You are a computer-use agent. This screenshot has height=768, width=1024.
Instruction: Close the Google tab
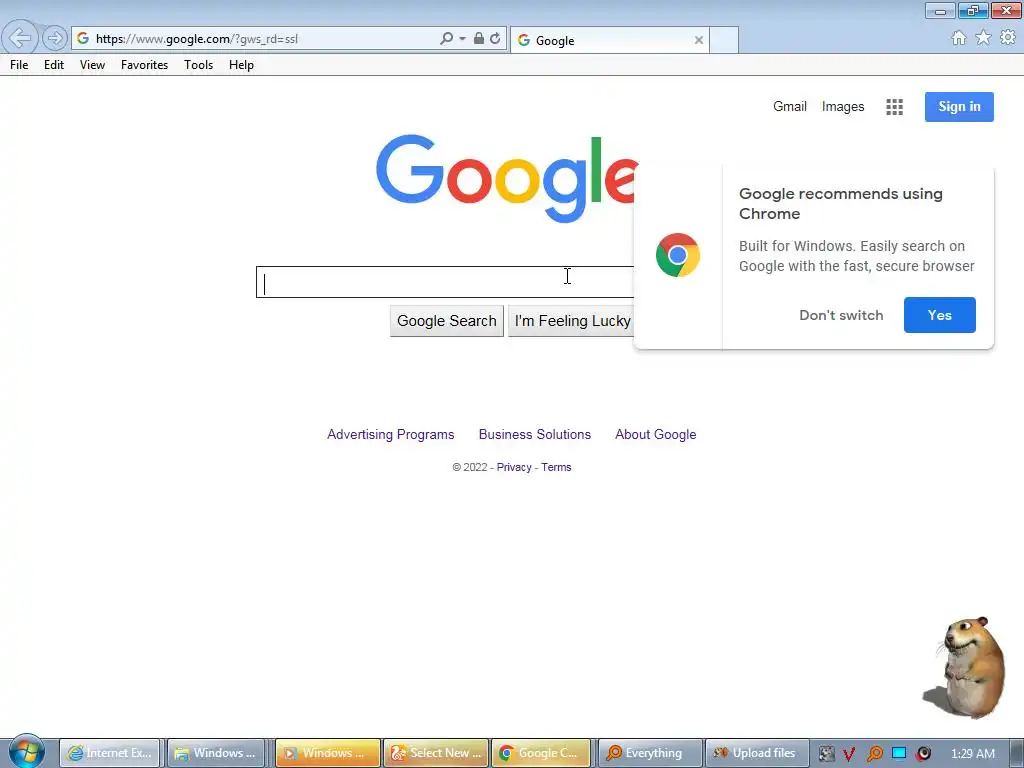[x=699, y=40]
